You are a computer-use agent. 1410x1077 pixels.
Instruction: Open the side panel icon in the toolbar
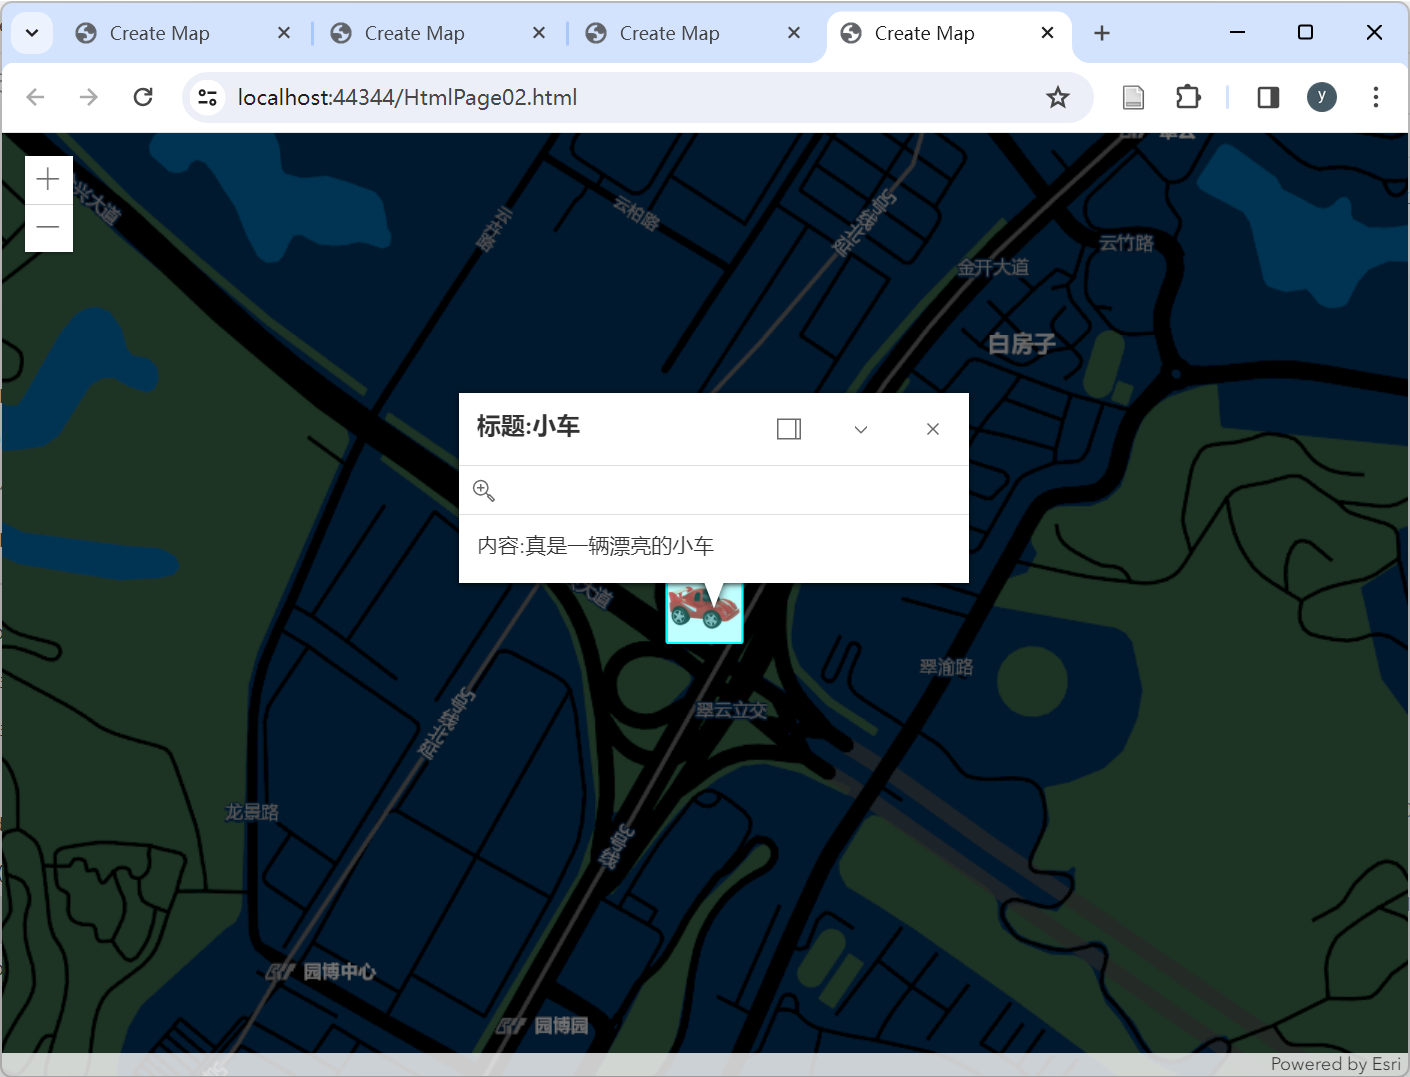click(1268, 97)
